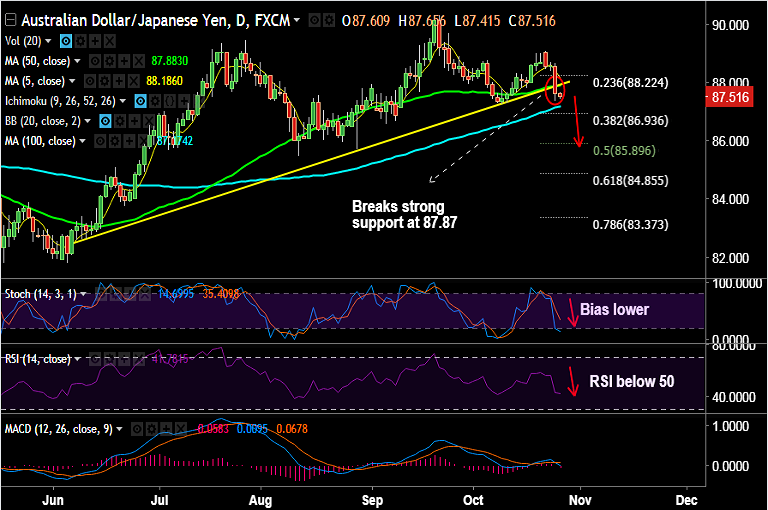Hide BB (20, close, 2) using its eye icon
Image resolution: width=768 pixels, height=510 pixels.
coord(105,121)
